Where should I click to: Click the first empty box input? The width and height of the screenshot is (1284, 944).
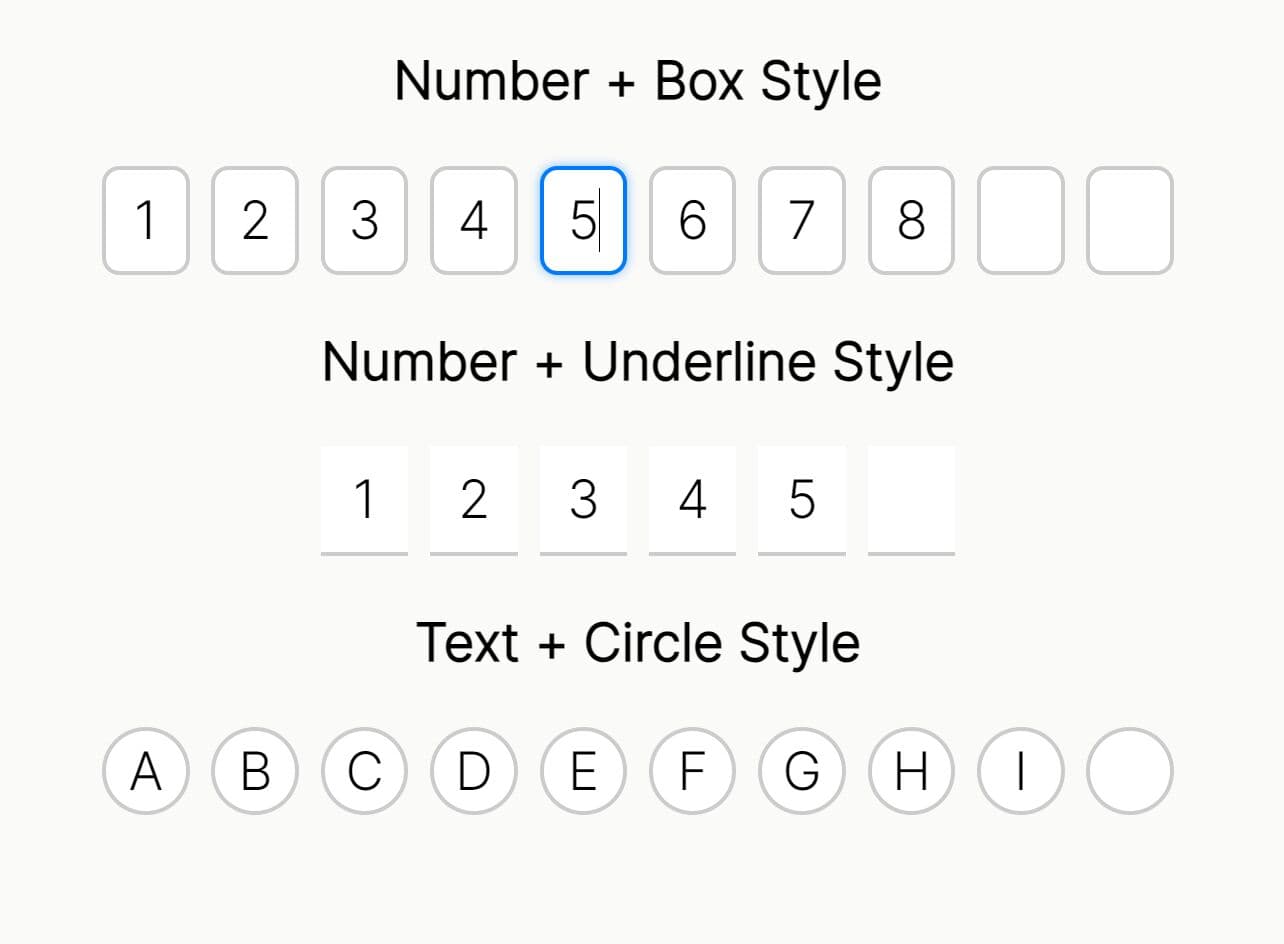[1020, 220]
